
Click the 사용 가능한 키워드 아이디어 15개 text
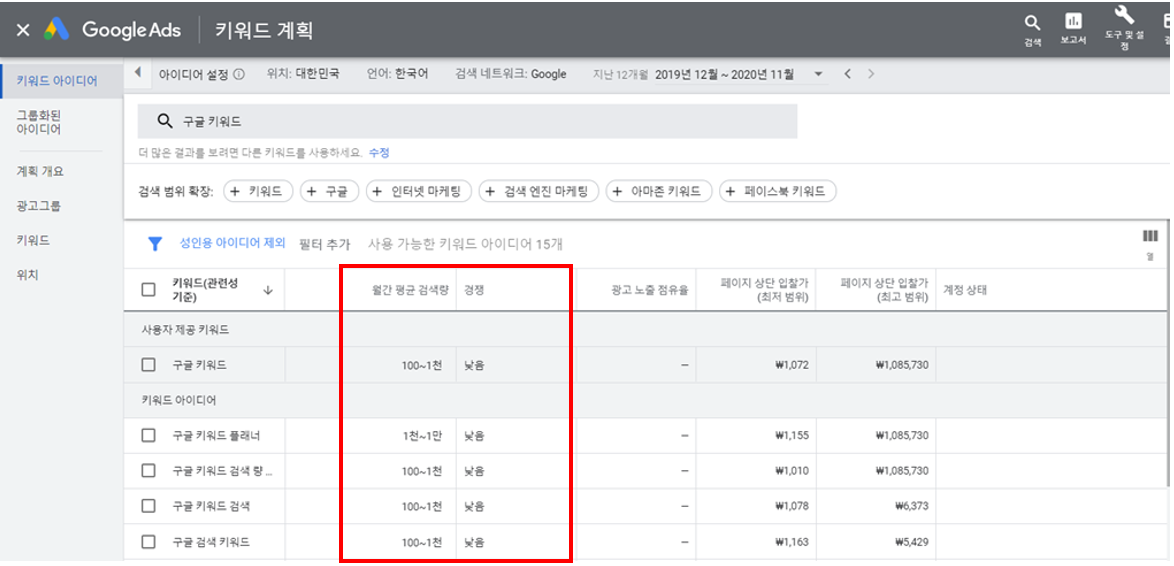pyautogui.click(x=465, y=243)
